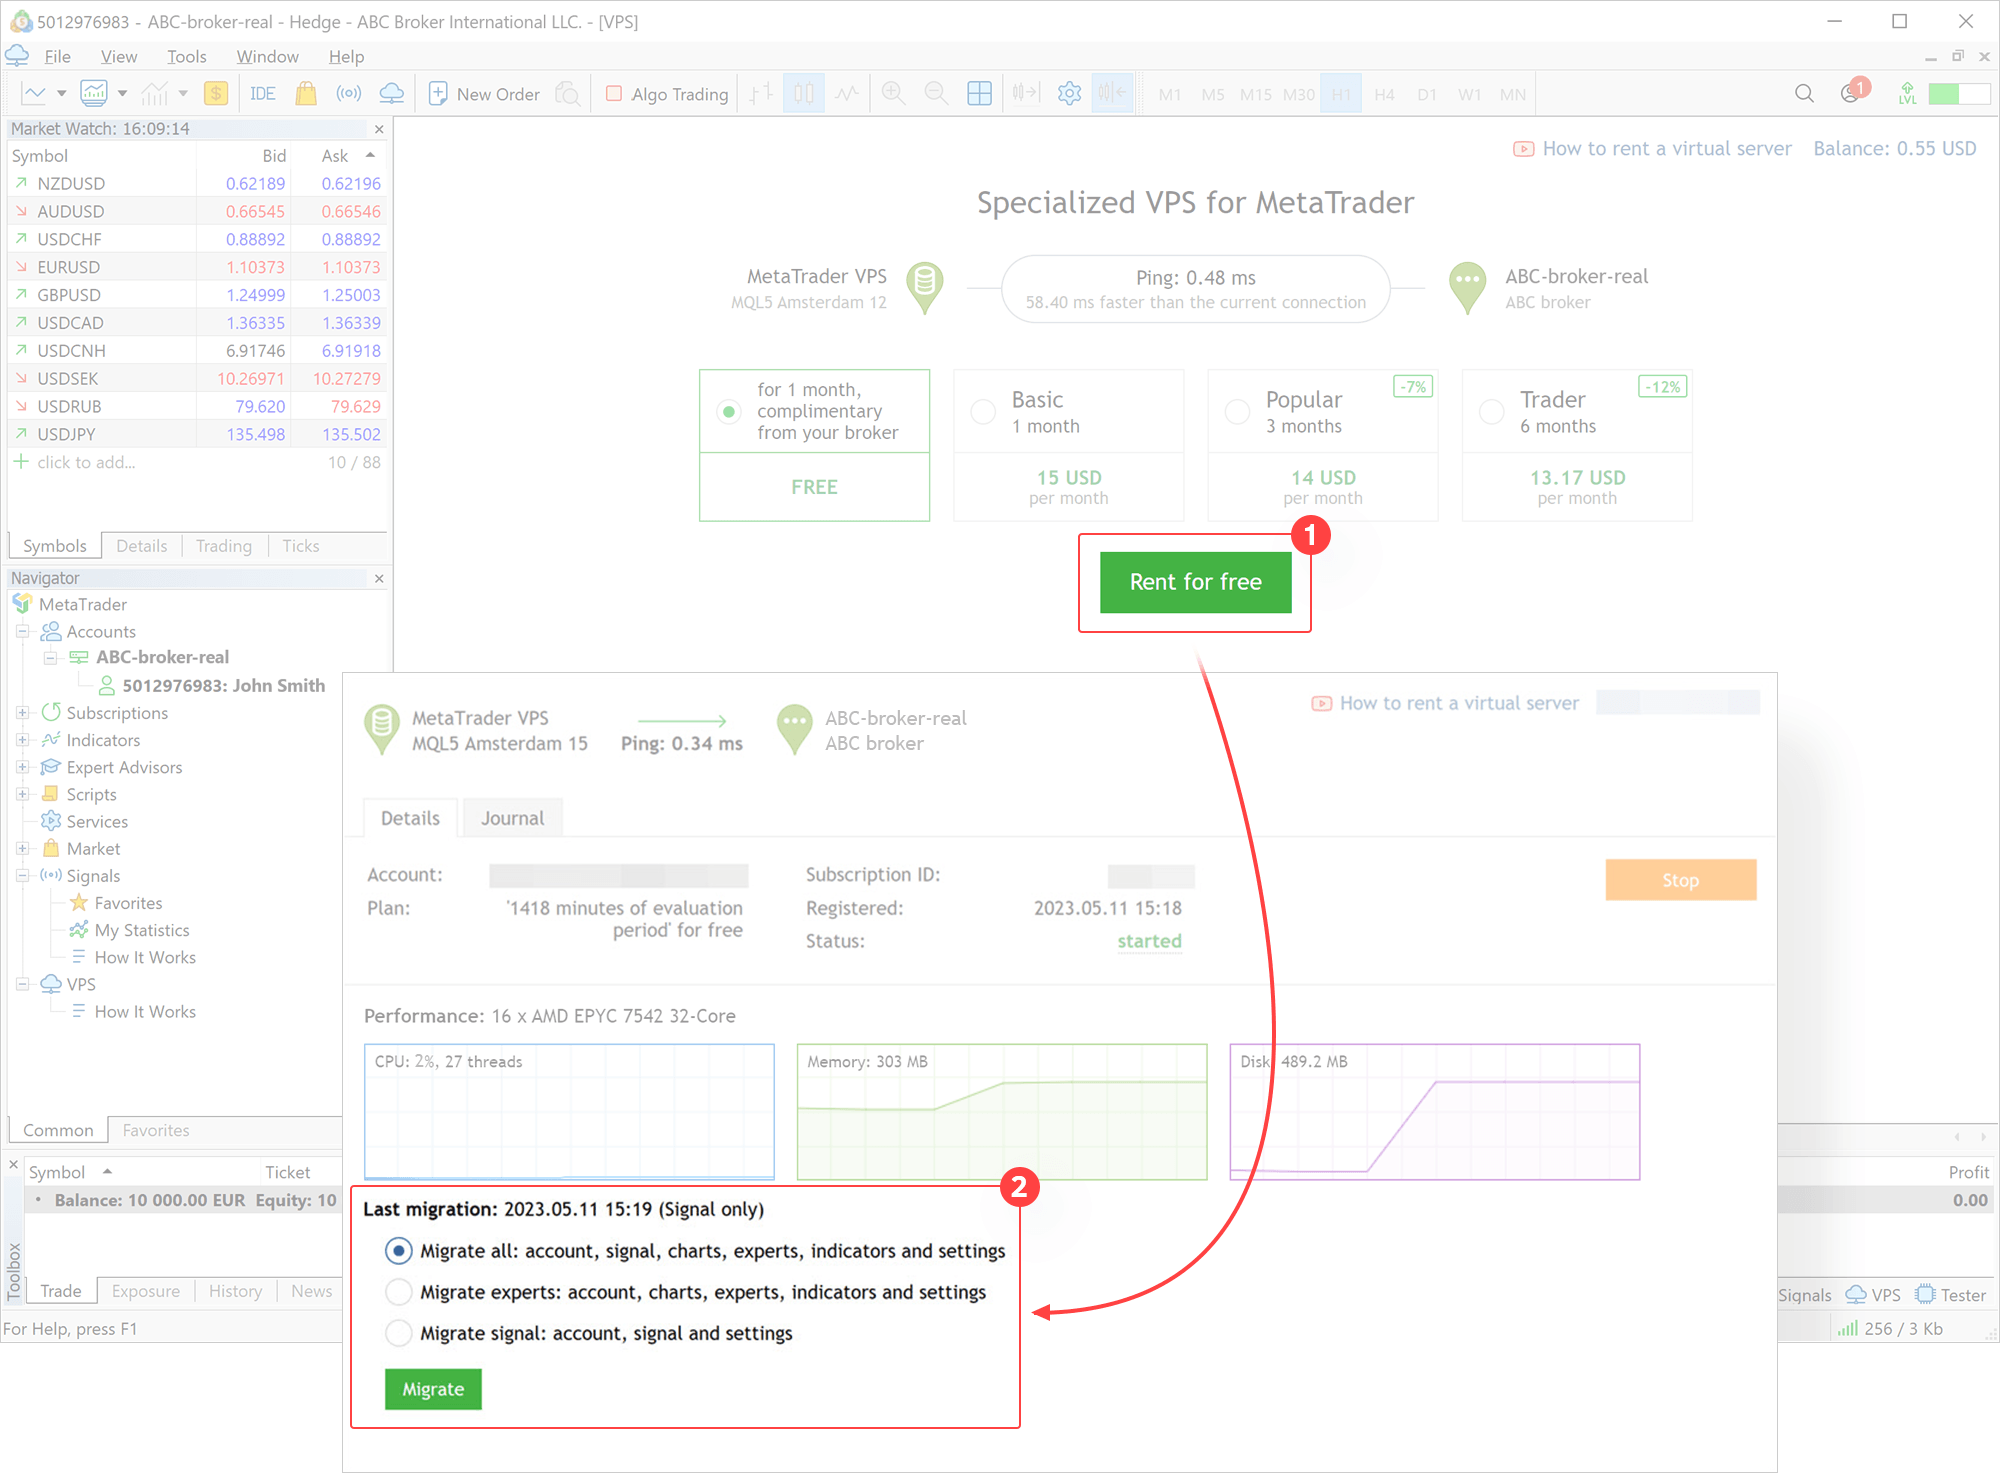
Task: Click the Stop VPS button
Action: point(1680,880)
